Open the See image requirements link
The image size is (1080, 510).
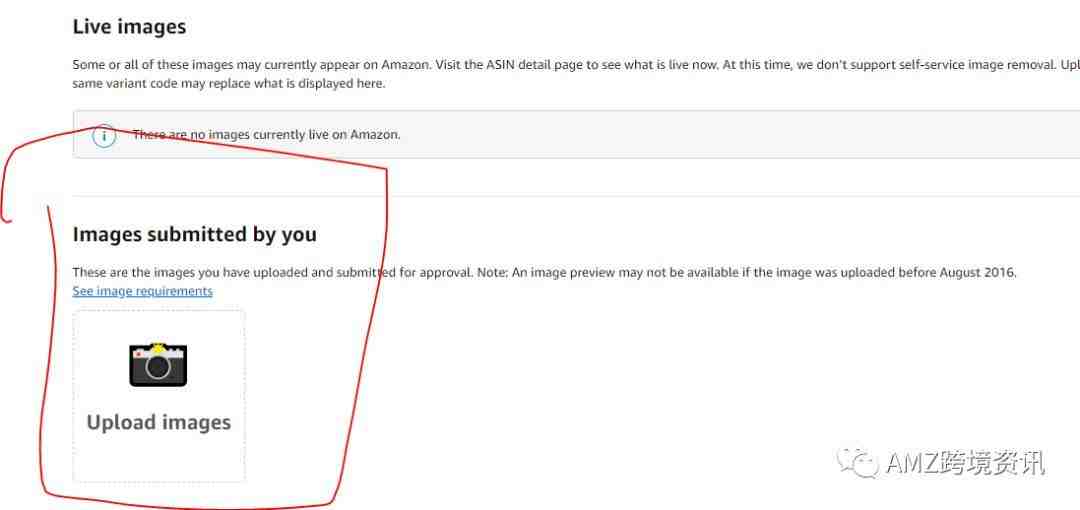143,291
